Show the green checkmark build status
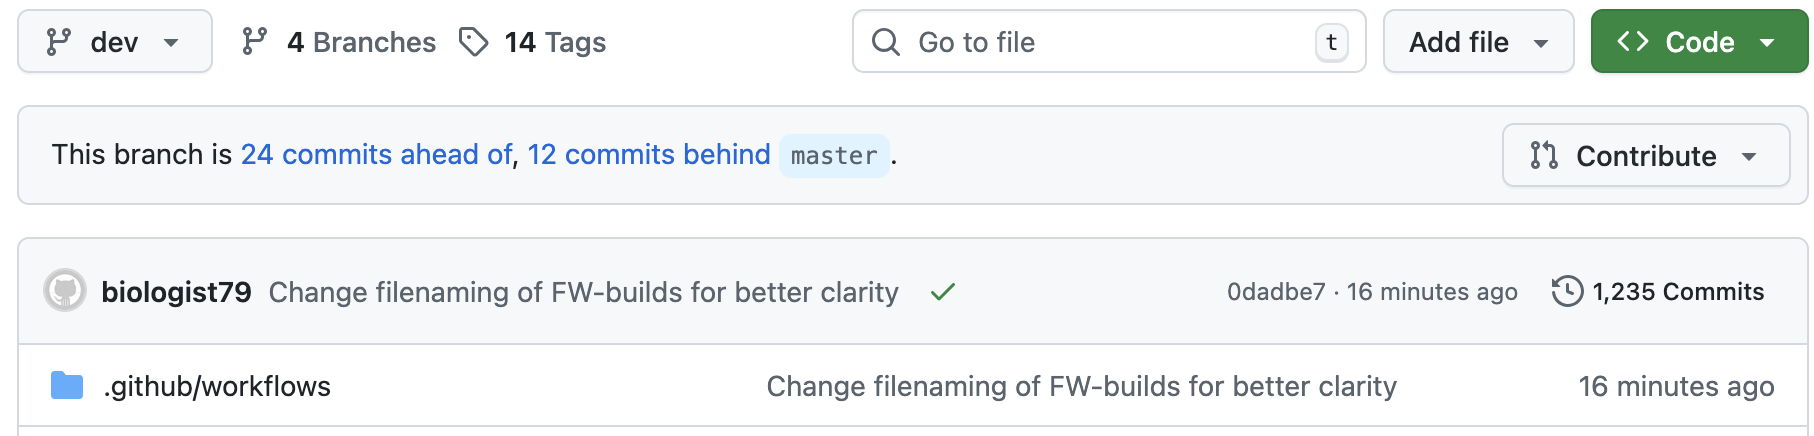Image resolution: width=1814 pixels, height=436 pixels. coord(942,292)
